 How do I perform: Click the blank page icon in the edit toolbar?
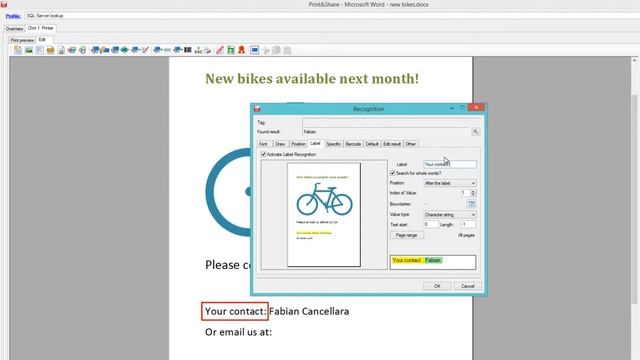tap(18, 50)
